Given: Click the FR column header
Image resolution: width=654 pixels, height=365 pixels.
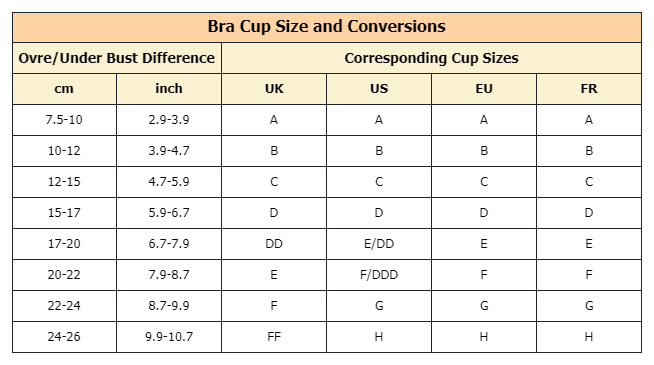Looking at the screenshot, I should (589, 88).
